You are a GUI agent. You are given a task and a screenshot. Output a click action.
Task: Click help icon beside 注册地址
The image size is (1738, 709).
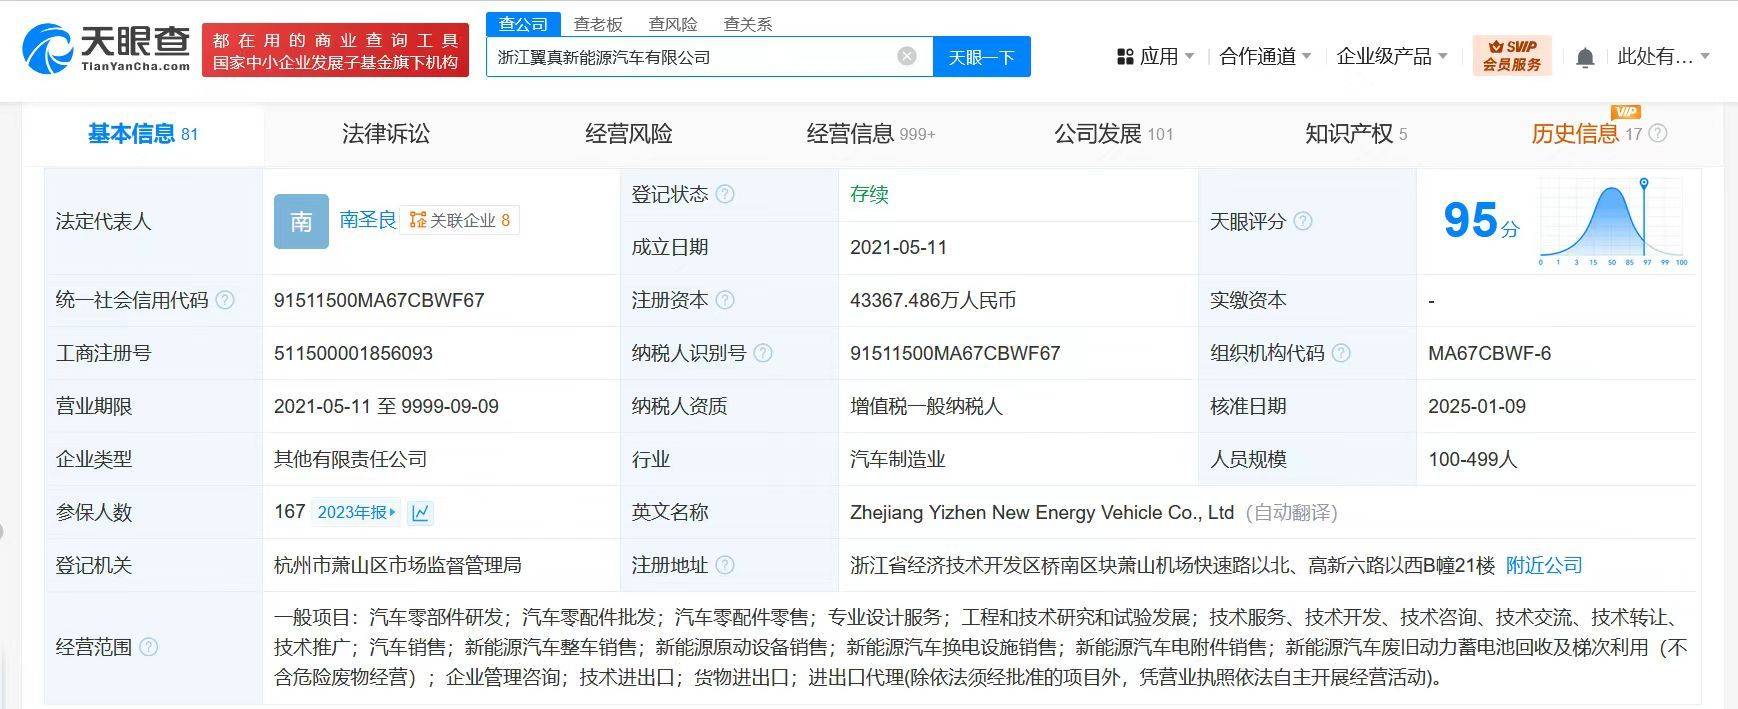[x=725, y=565]
